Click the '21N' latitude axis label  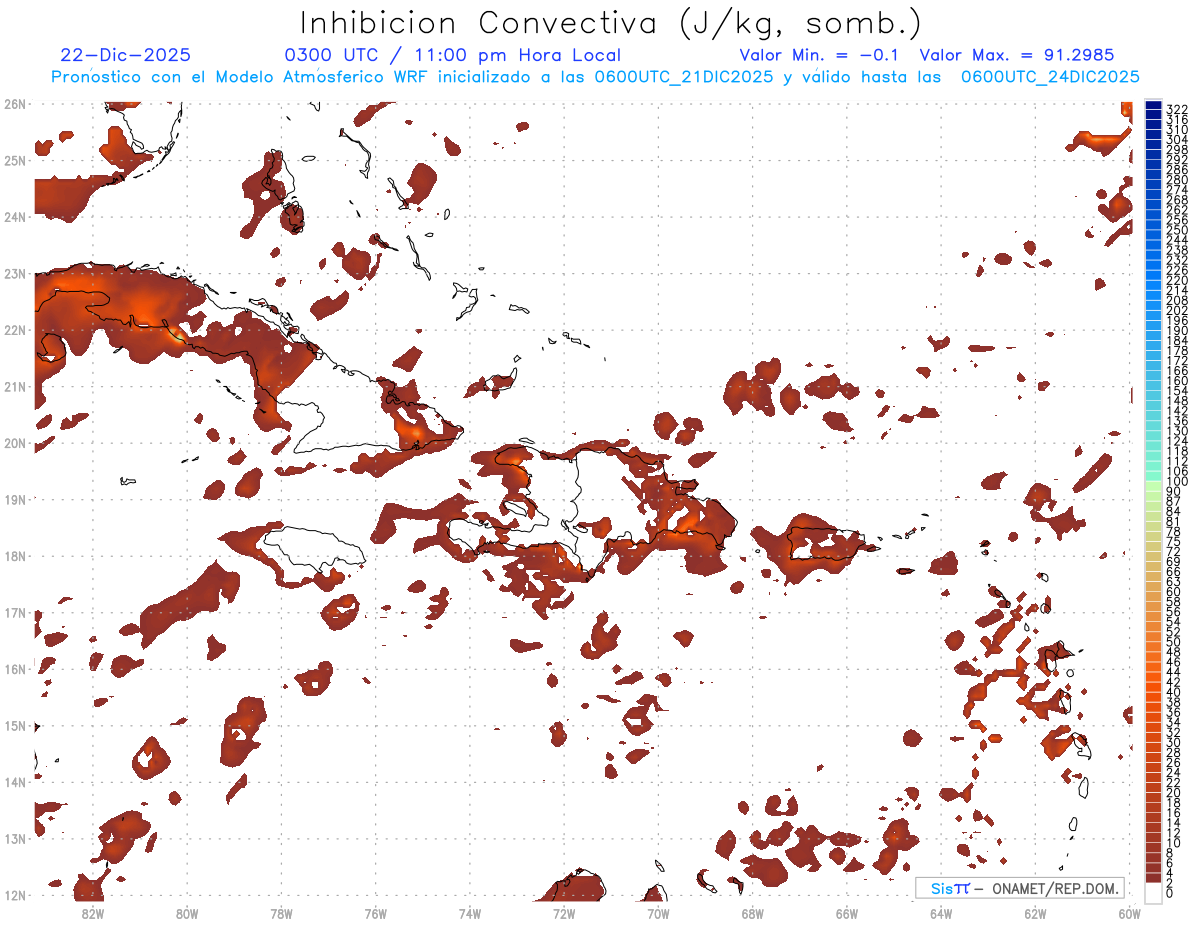[x=14, y=386]
